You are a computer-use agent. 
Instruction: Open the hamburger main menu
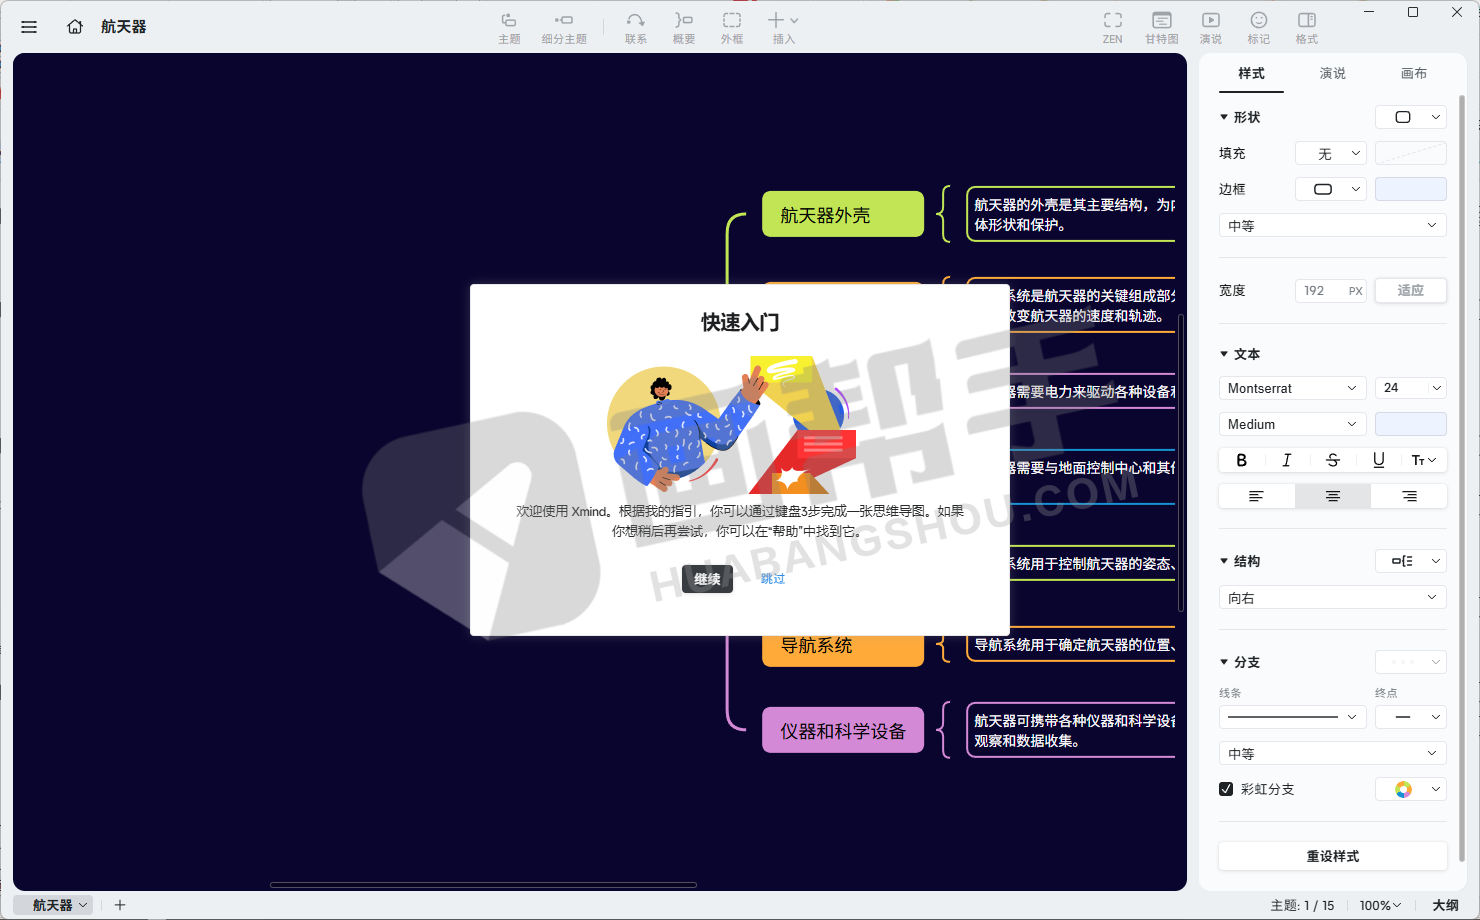pos(29,27)
